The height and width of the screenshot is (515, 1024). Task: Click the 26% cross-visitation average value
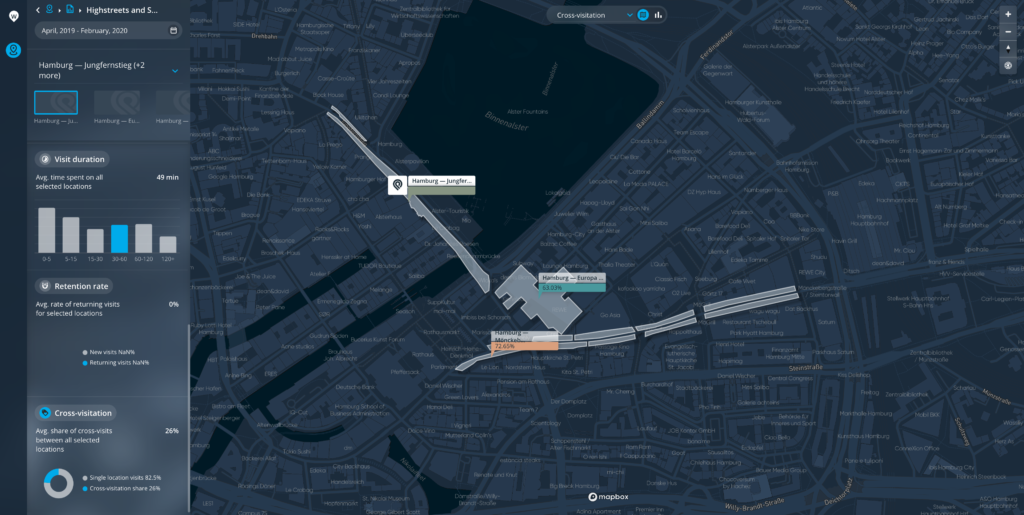tap(172, 431)
